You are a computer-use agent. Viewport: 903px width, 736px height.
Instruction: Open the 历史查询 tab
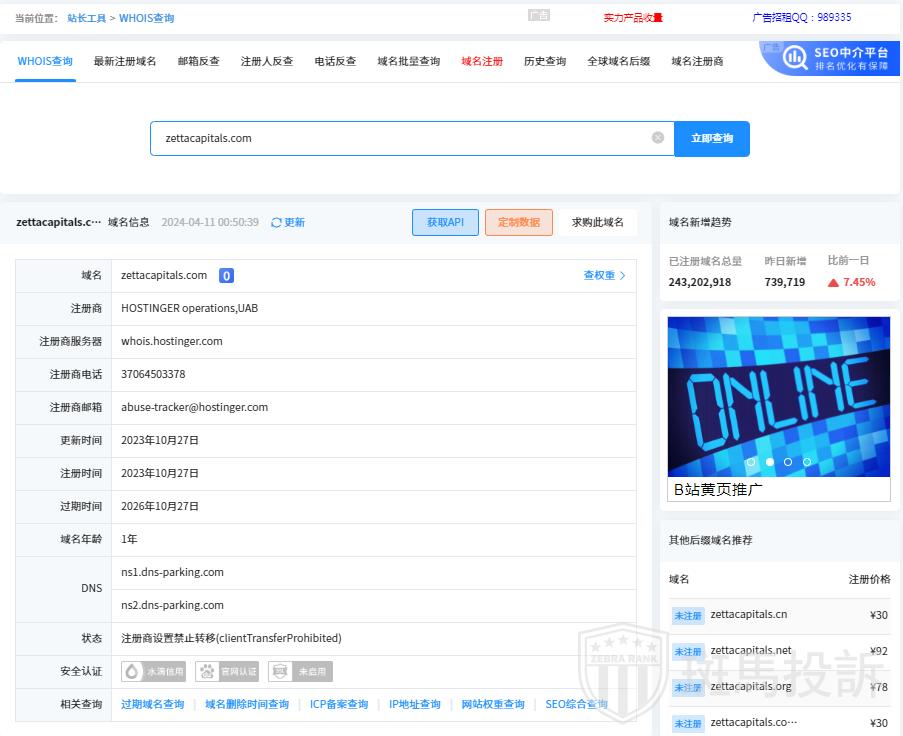pos(544,61)
